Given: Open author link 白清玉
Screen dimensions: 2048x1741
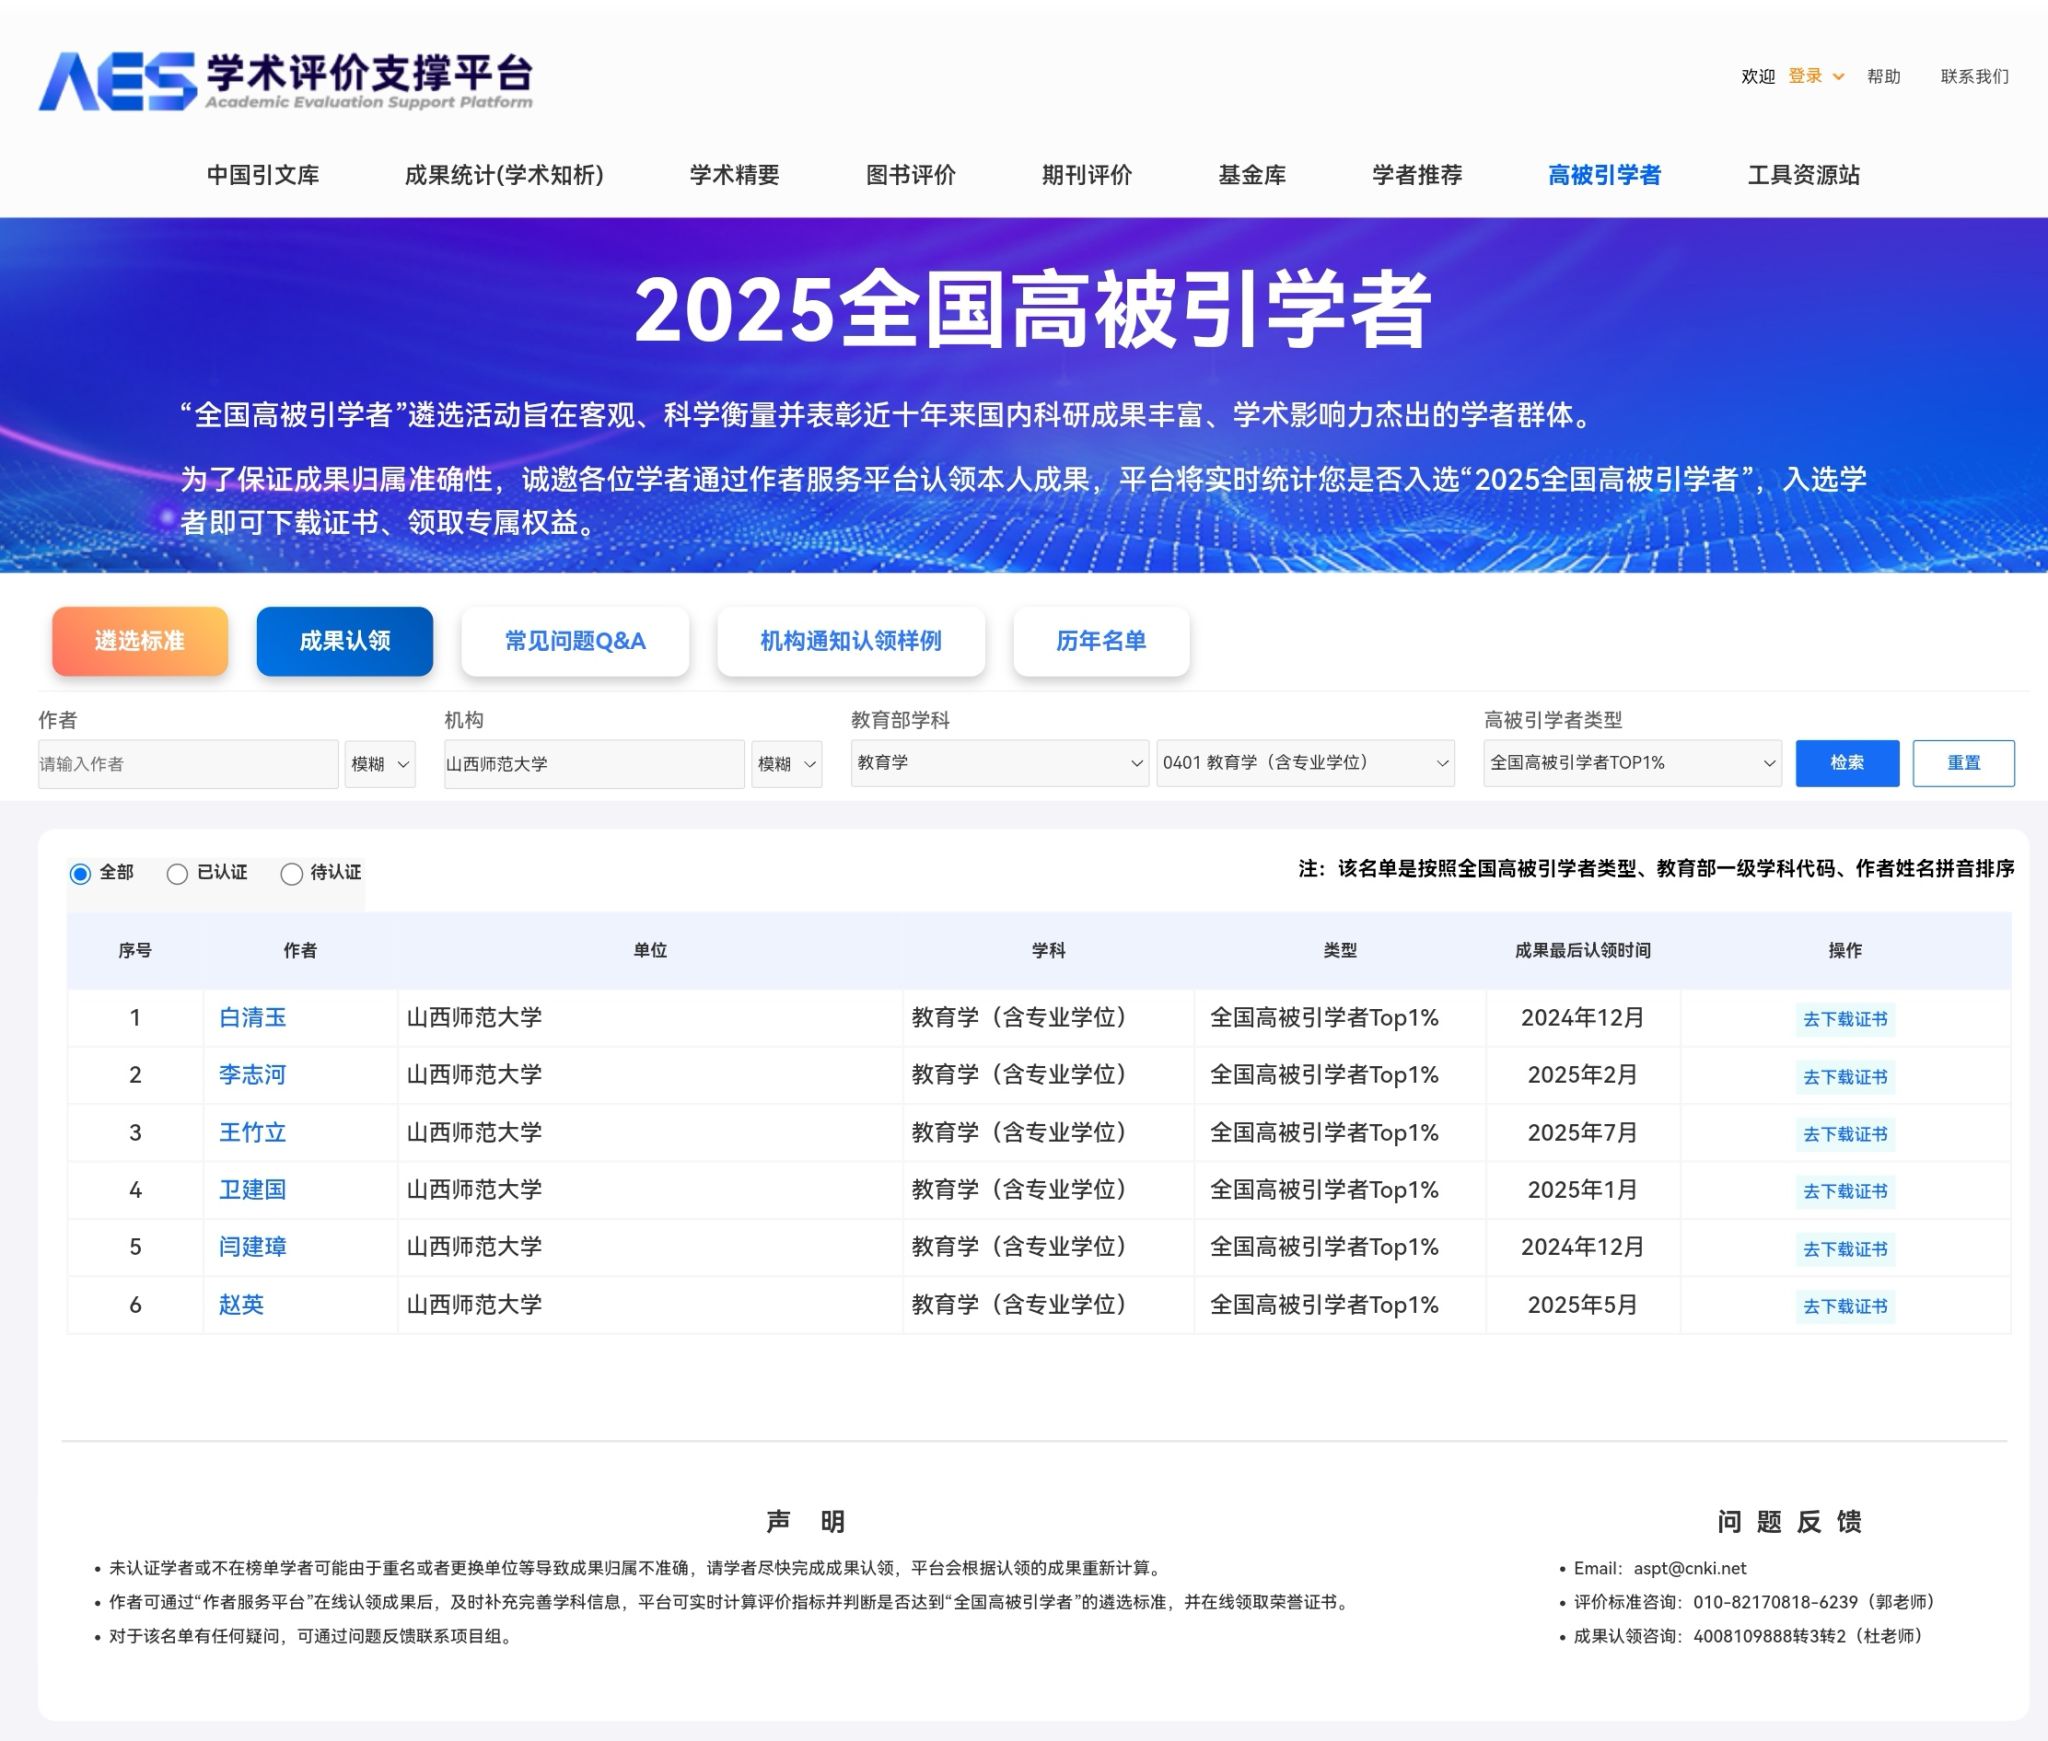Looking at the screenshot, I should pyautogui.click(x=252, y=1017).
